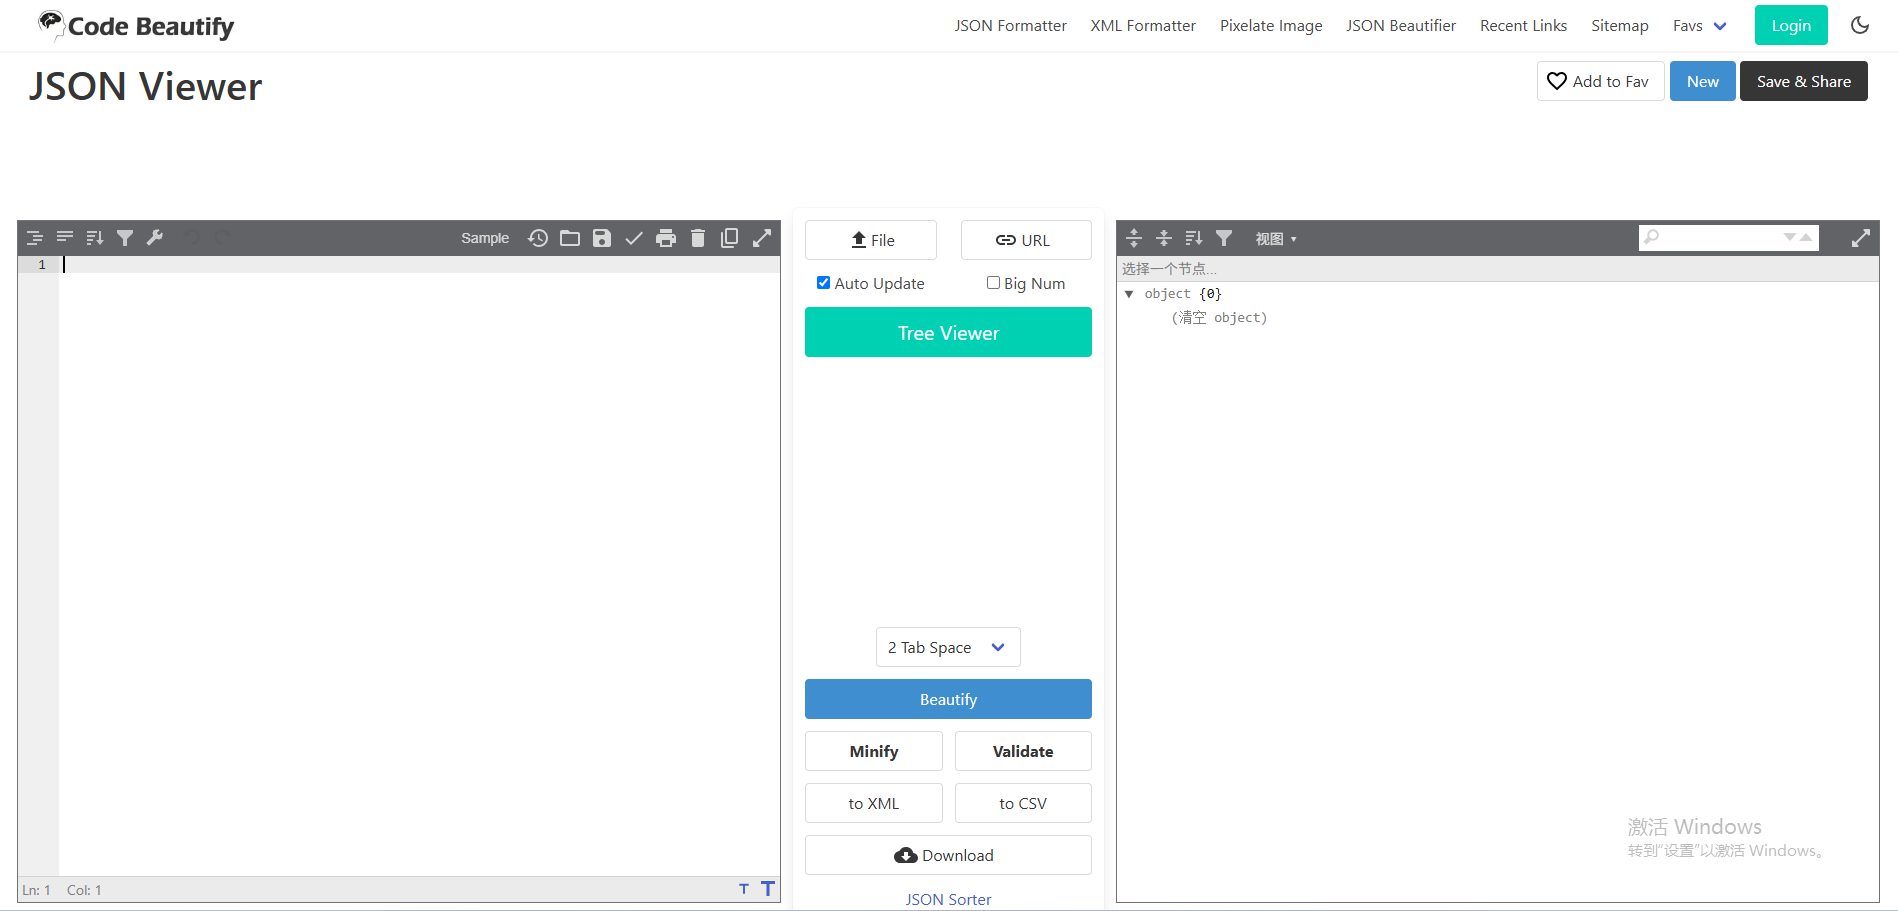Click the printer icon
Screen dimensions: 1898x911
(x=666, y=238)
